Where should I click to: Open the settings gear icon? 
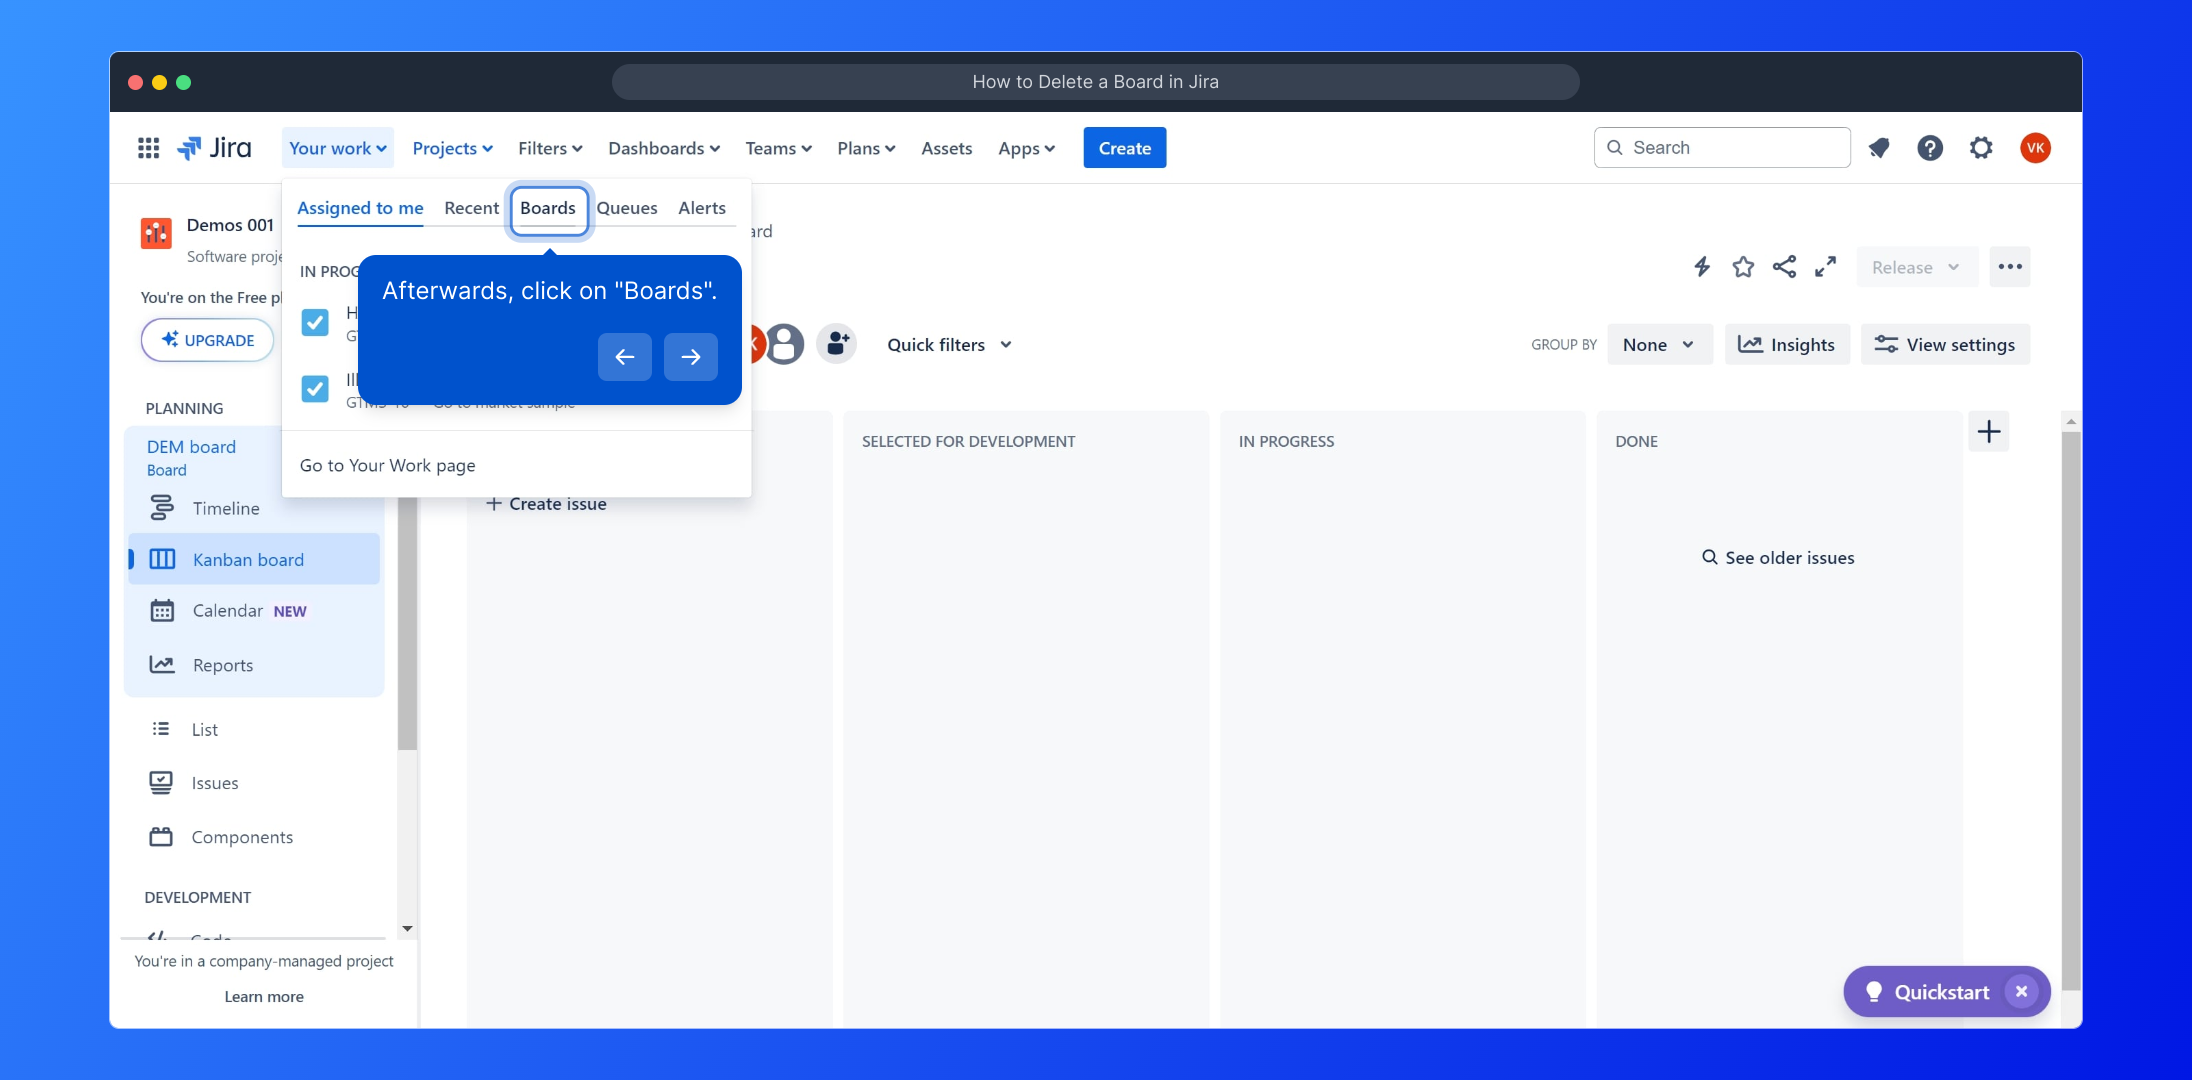pos(1980,148)
